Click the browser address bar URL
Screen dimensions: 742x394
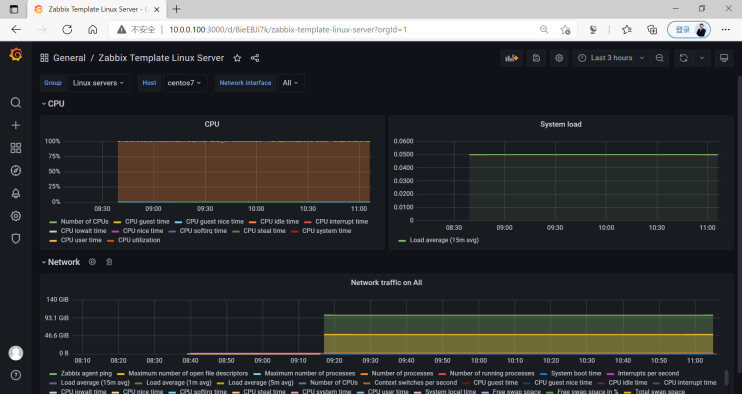point(288,30)
